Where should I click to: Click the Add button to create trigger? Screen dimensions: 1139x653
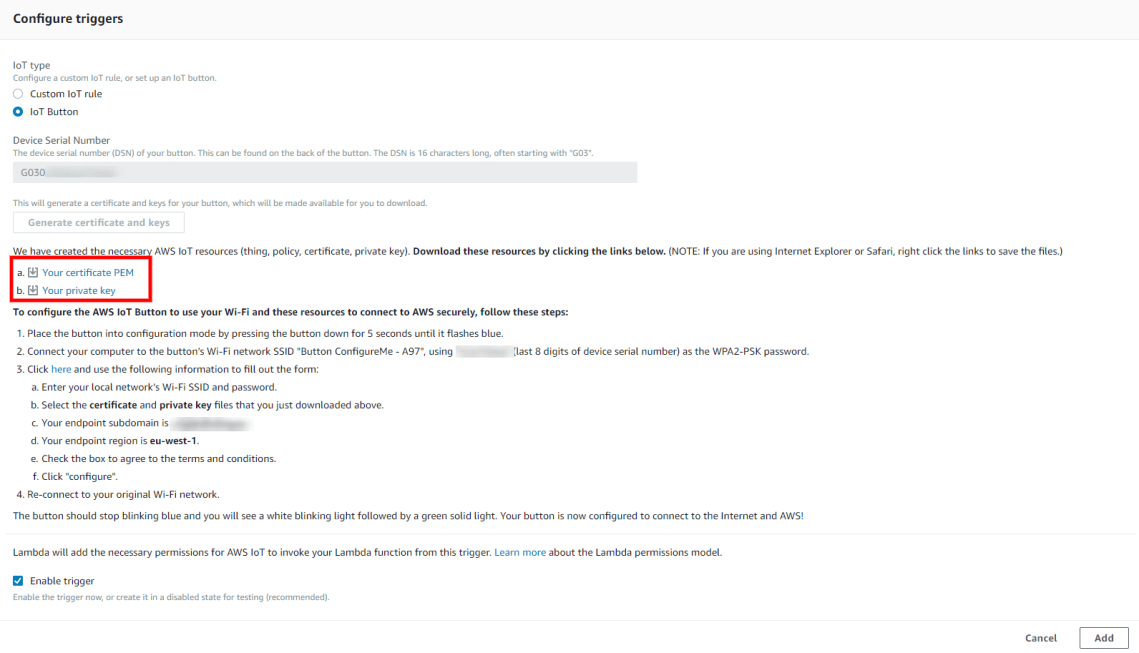coord(1103,637)
